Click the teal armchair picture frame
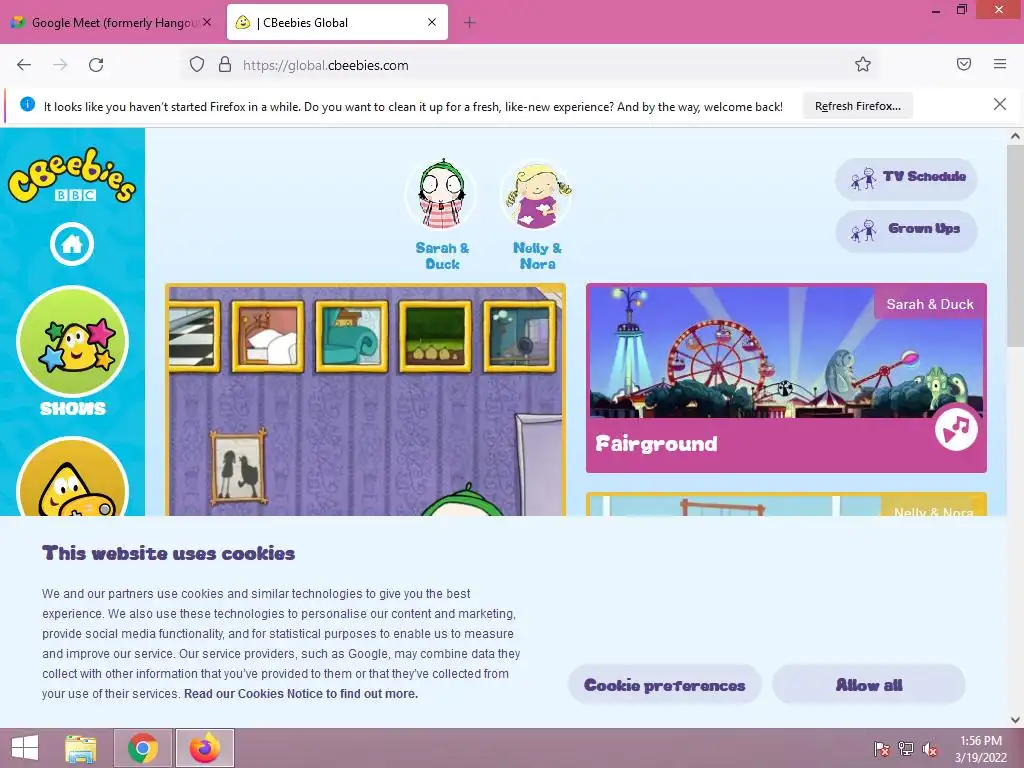The height and width of the screenshot is (768, 1024). pyautogui.click(x=352, y=336)
